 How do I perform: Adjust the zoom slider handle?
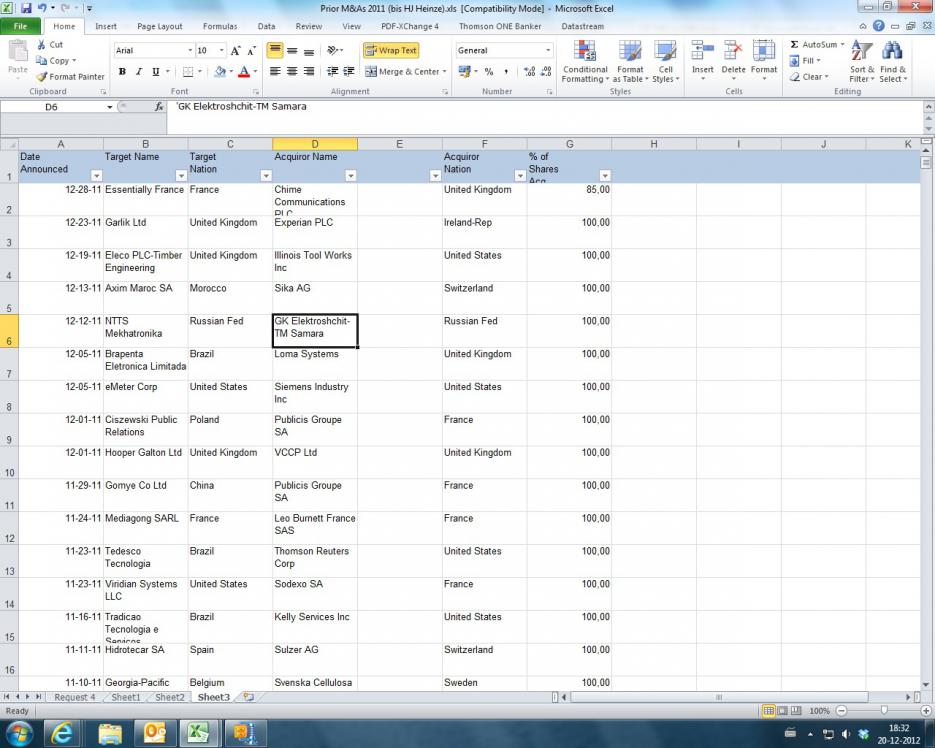[884, 710]
